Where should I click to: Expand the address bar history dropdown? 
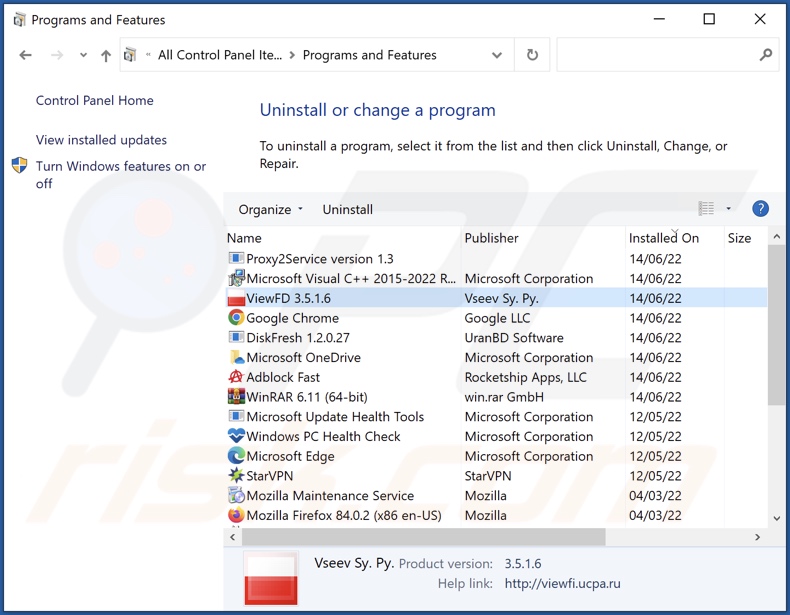[497, 55]
